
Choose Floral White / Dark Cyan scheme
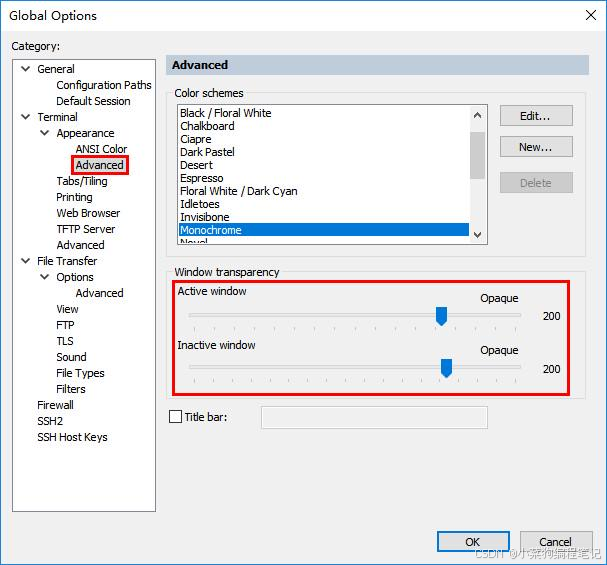pyautogui.click(x=324, y=191)
